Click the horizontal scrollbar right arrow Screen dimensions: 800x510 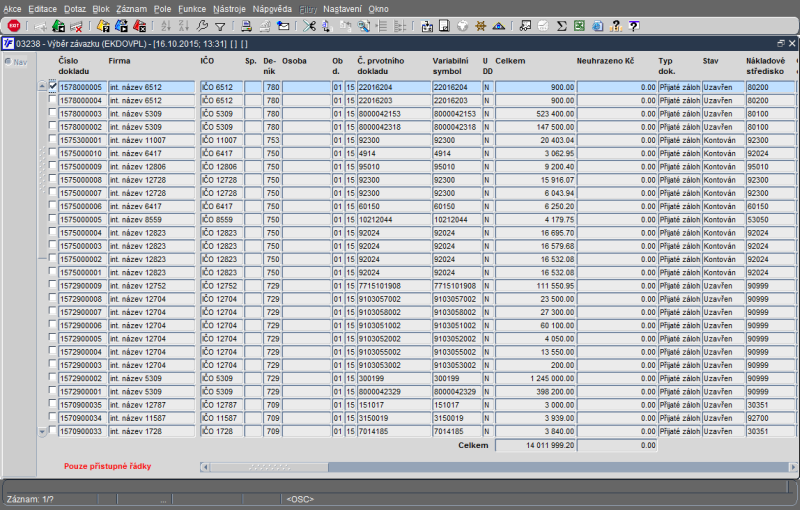(x=793, y=467)
